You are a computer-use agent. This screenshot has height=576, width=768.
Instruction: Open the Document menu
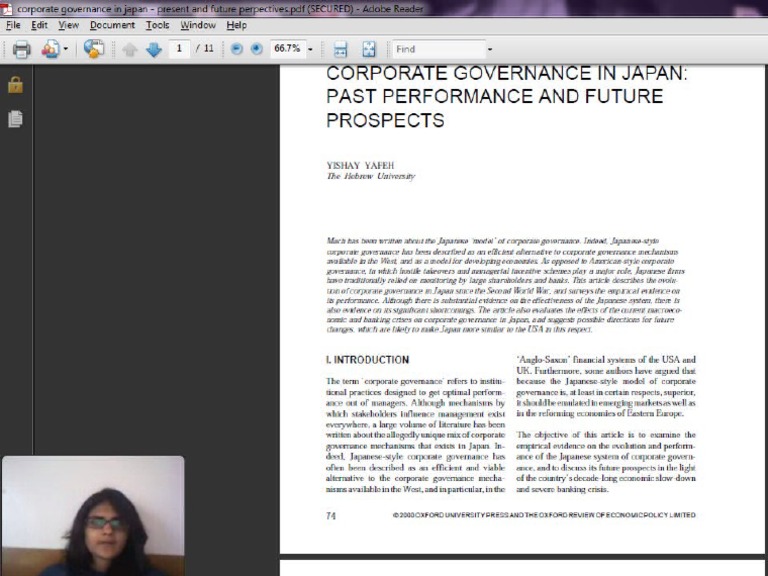[x=112, y=25]
